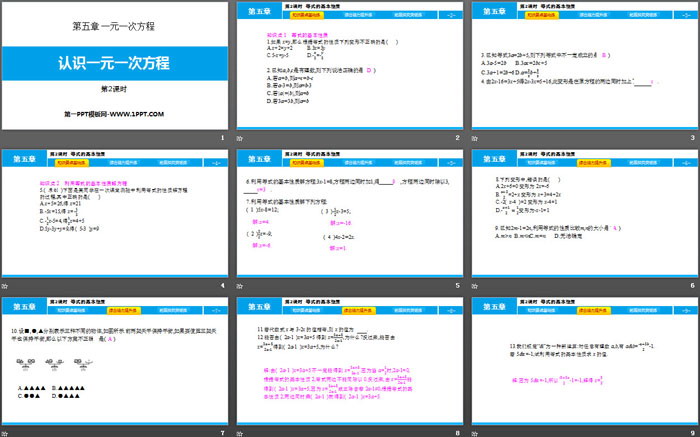Click the animation star icon under slide 6
Screen dimensions: 700x437
pos(477,284)
